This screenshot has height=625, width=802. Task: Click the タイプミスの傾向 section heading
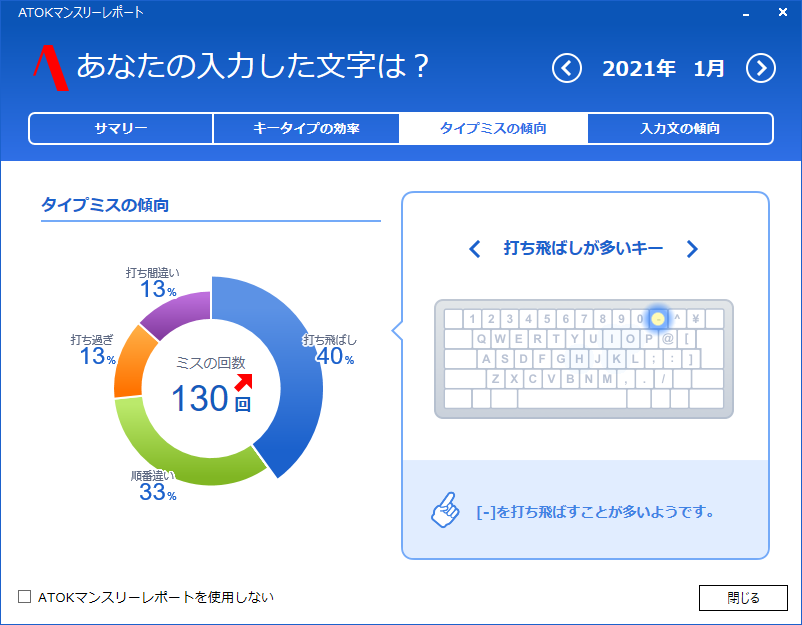tap(105, 205)
